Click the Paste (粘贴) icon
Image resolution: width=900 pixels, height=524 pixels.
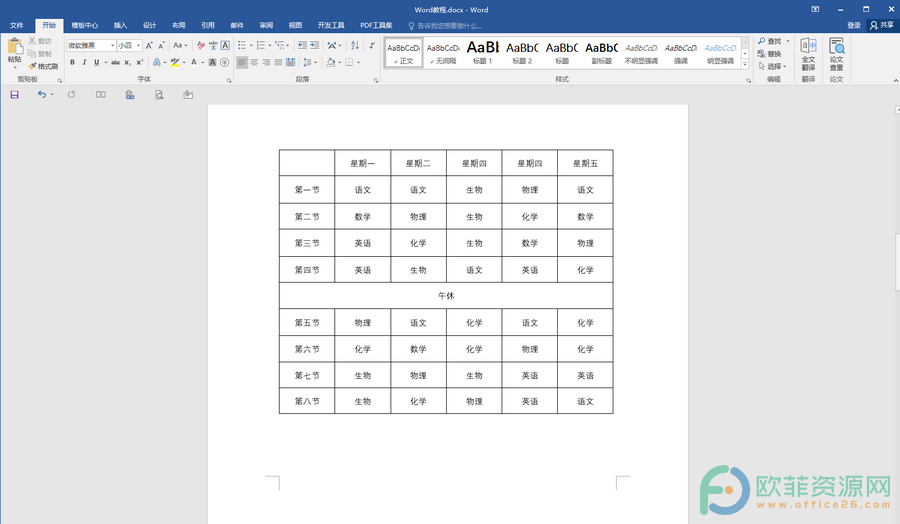[14, 47]
